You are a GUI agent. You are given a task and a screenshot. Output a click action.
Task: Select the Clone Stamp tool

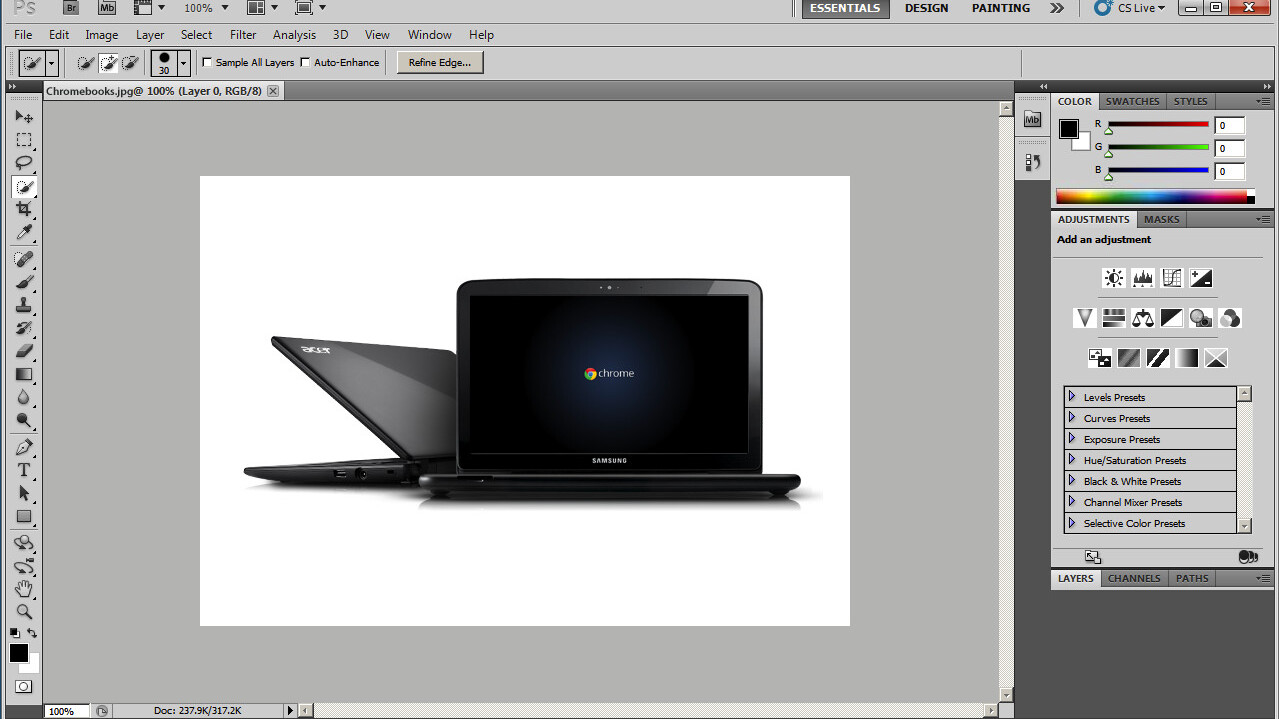tap(24, 306)
